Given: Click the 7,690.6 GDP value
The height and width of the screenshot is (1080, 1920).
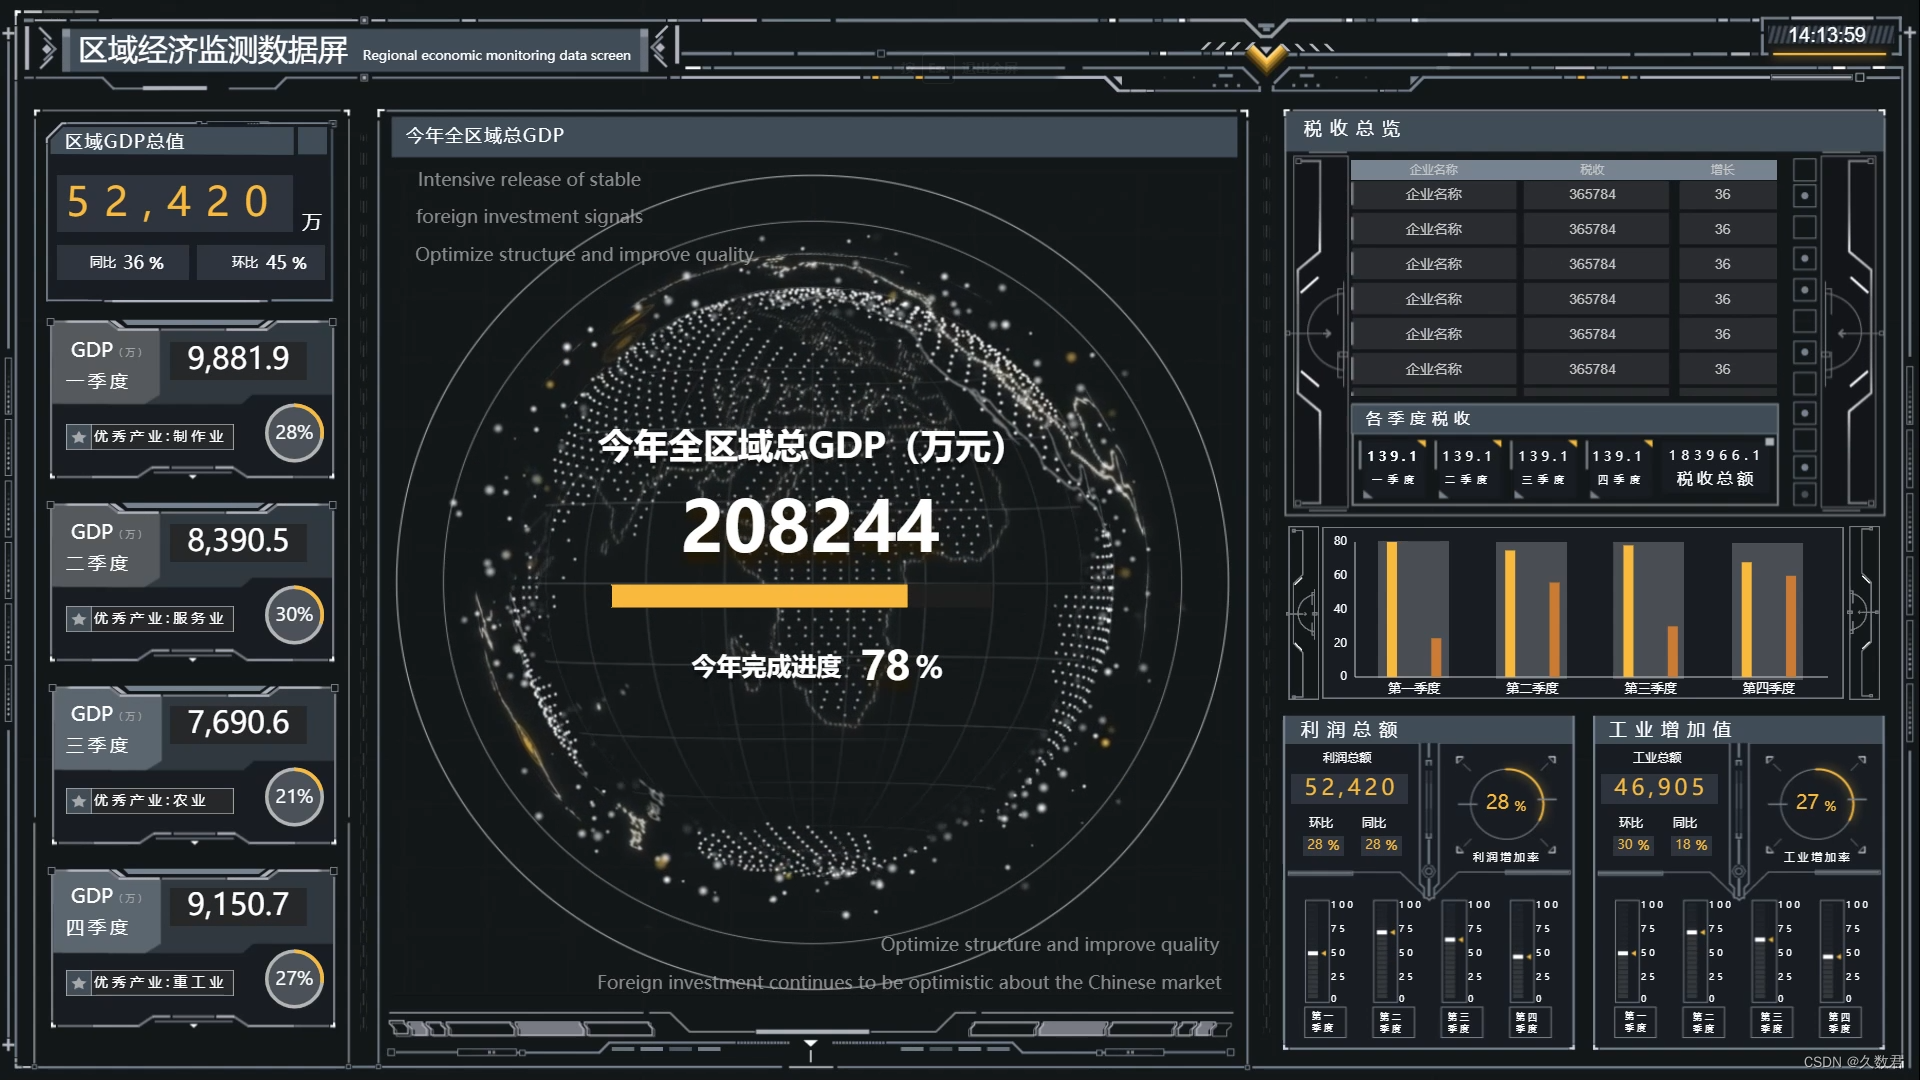Looking at the screenshot, I should [x=238, y=722].
